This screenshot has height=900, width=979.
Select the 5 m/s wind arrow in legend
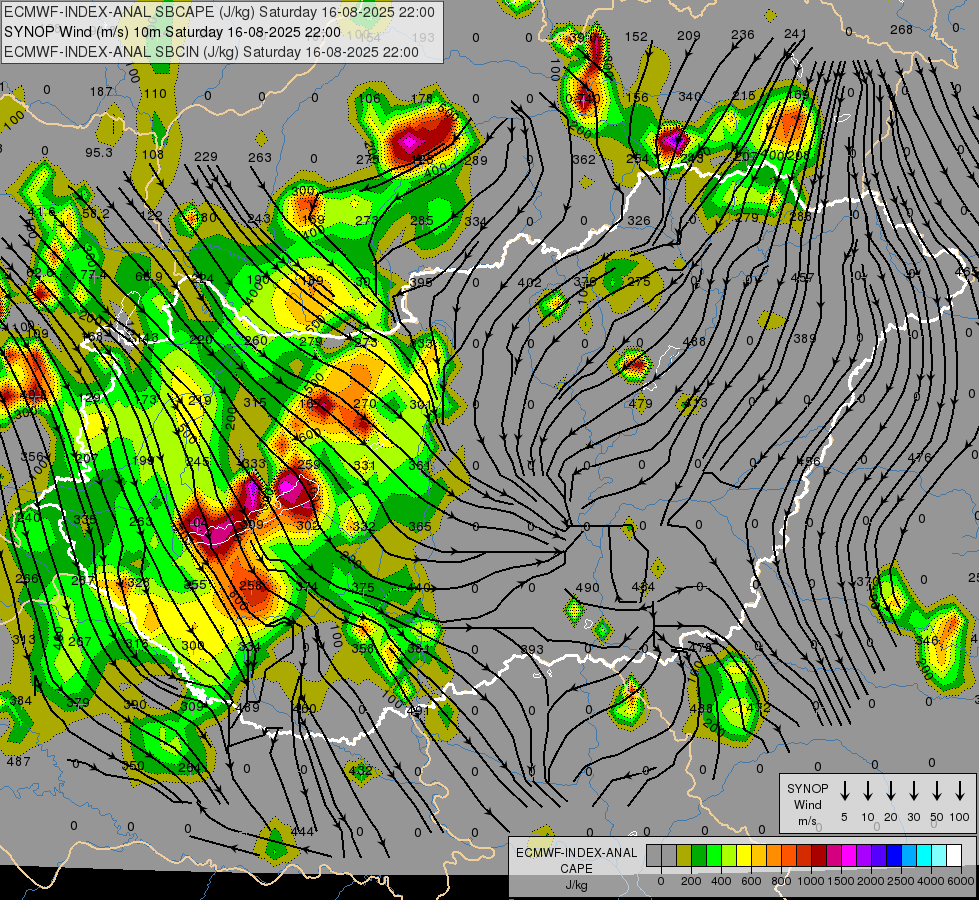(x=844, y=791)
